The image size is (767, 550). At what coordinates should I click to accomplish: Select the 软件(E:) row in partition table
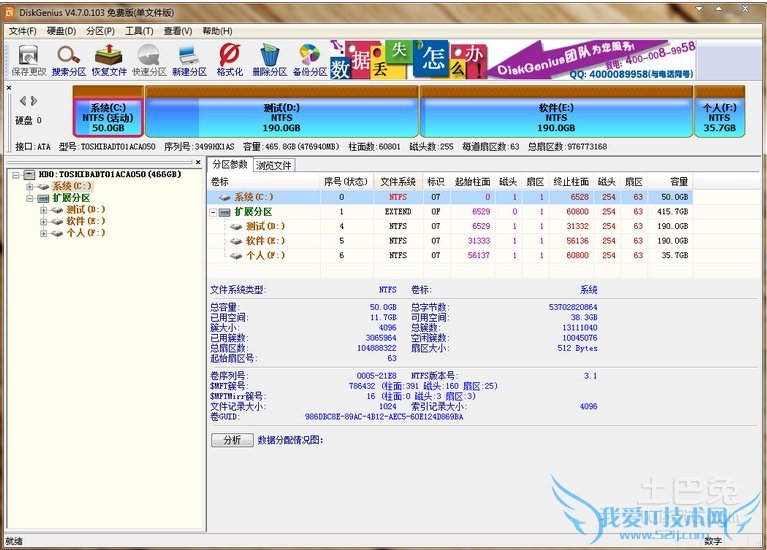click(450, 241)
